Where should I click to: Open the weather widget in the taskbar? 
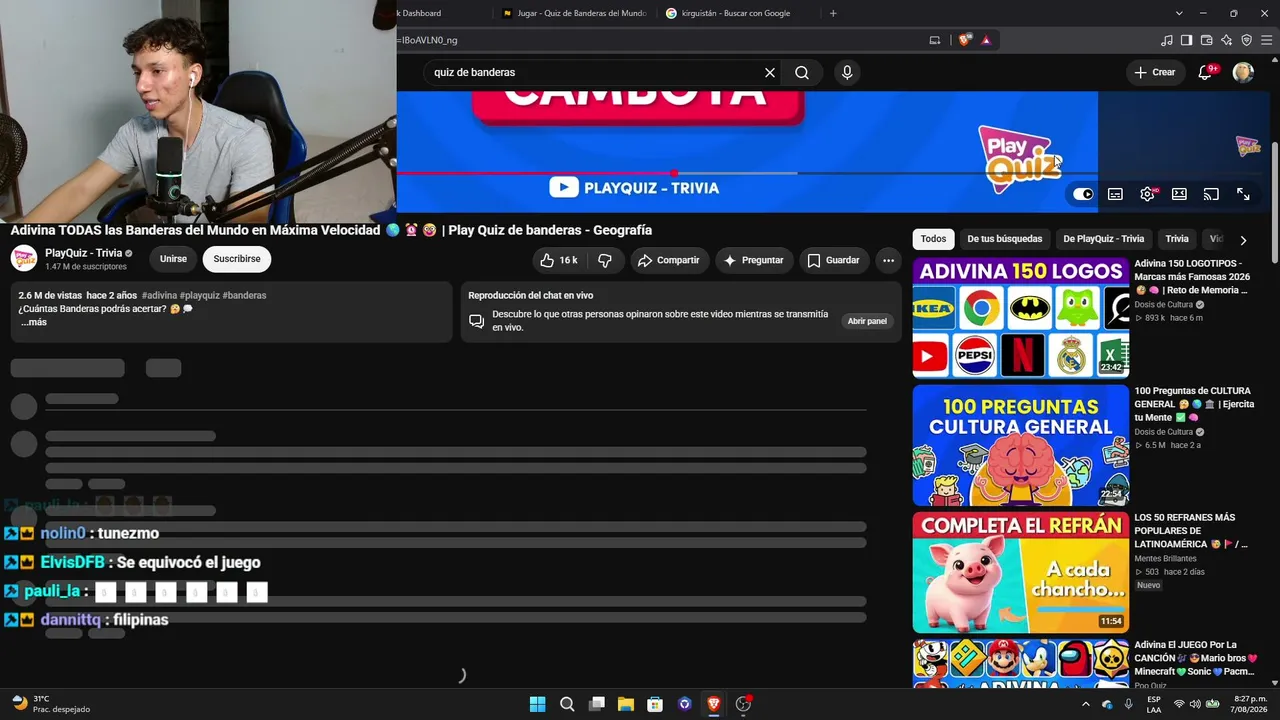[50, 704]
